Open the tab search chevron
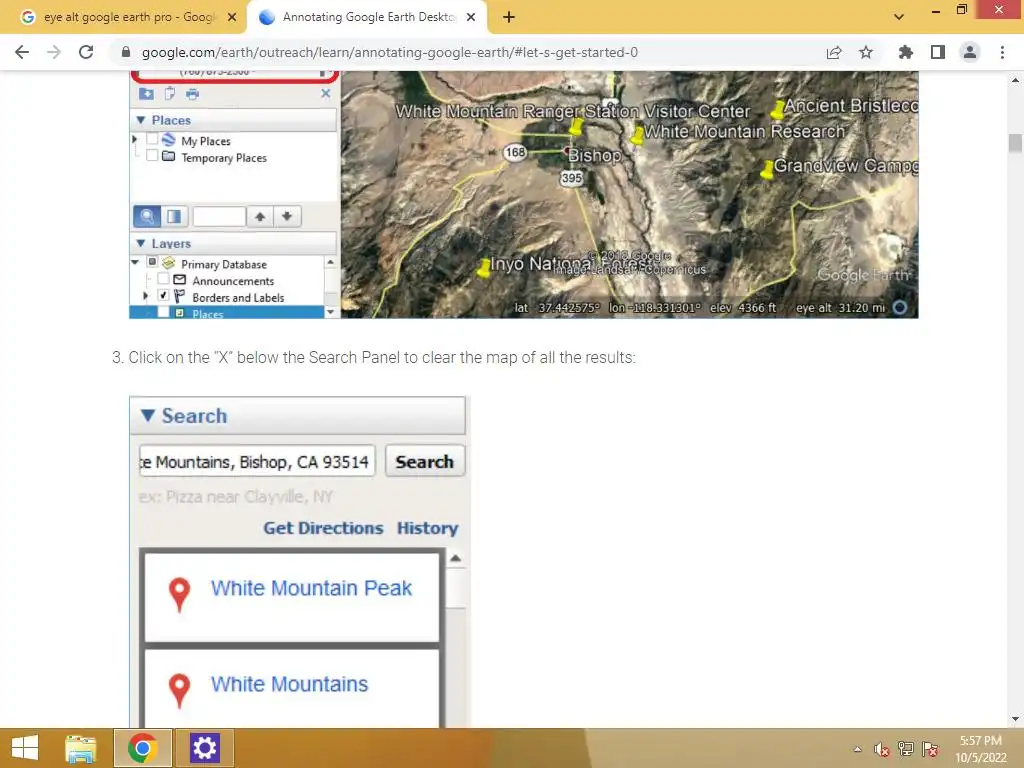 point(899,17)
